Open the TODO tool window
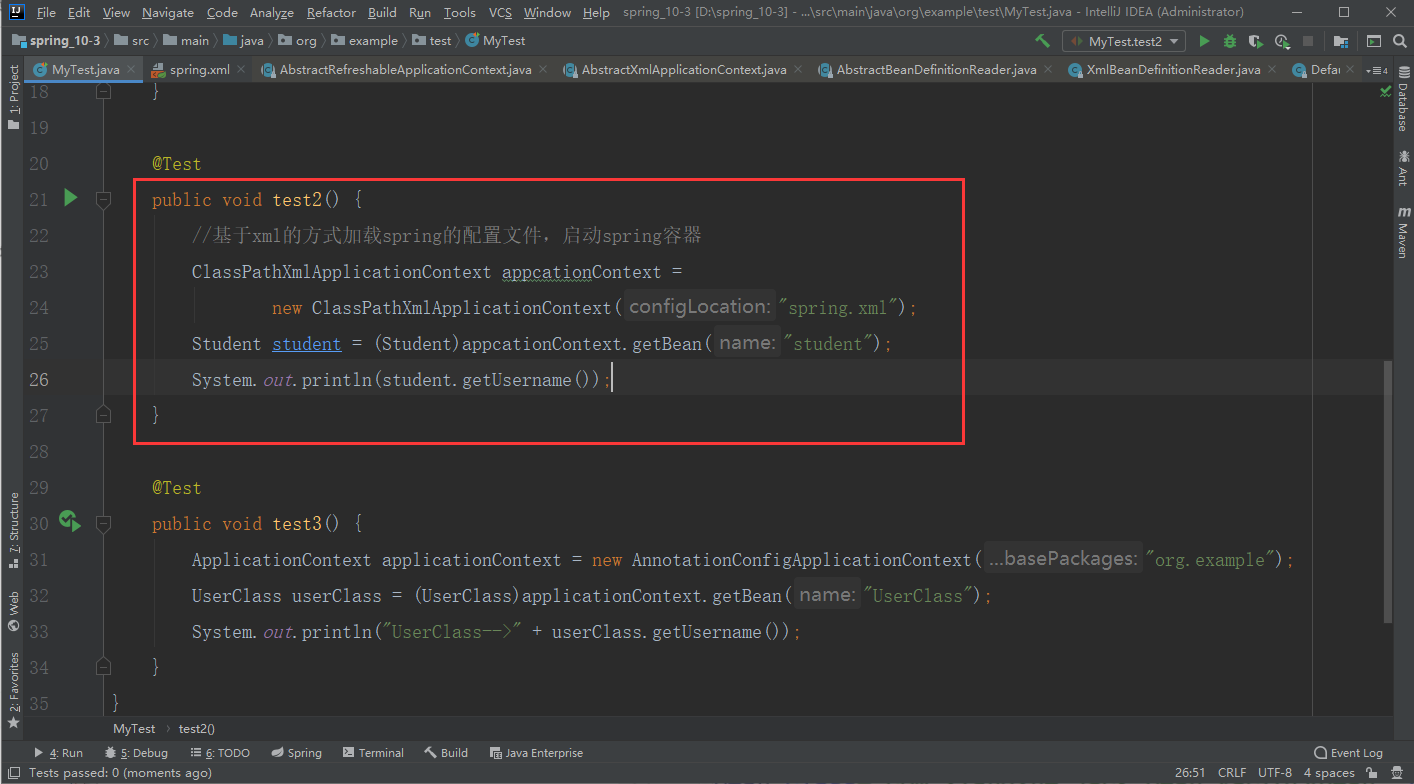The height and width of the screenshot is (784, 1414). point(219,753)
